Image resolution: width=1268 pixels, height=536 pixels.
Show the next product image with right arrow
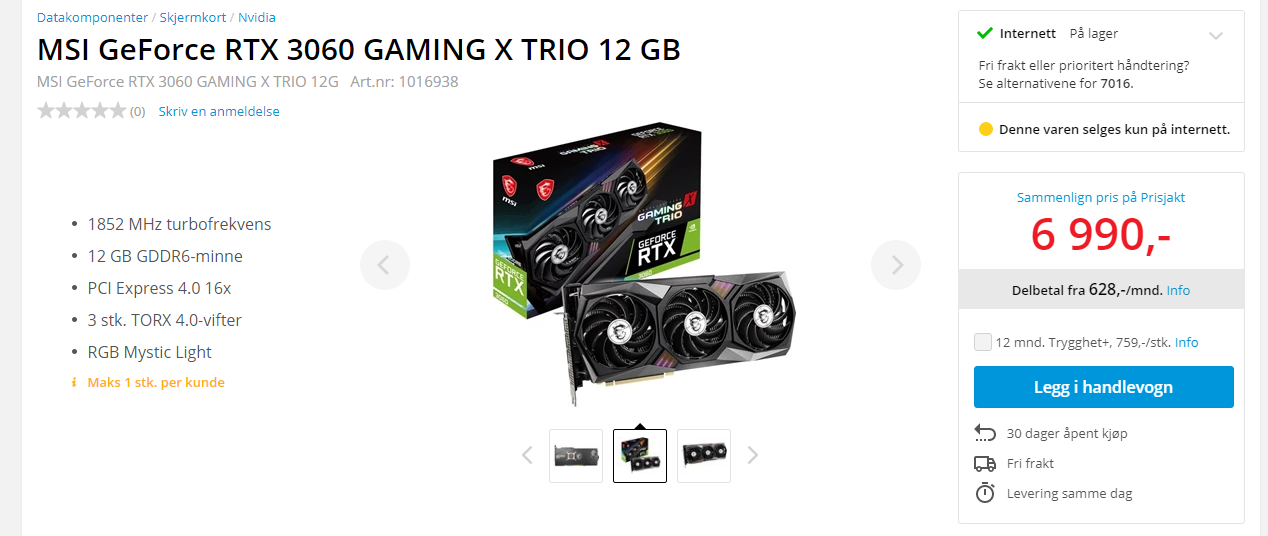point(896,265)
